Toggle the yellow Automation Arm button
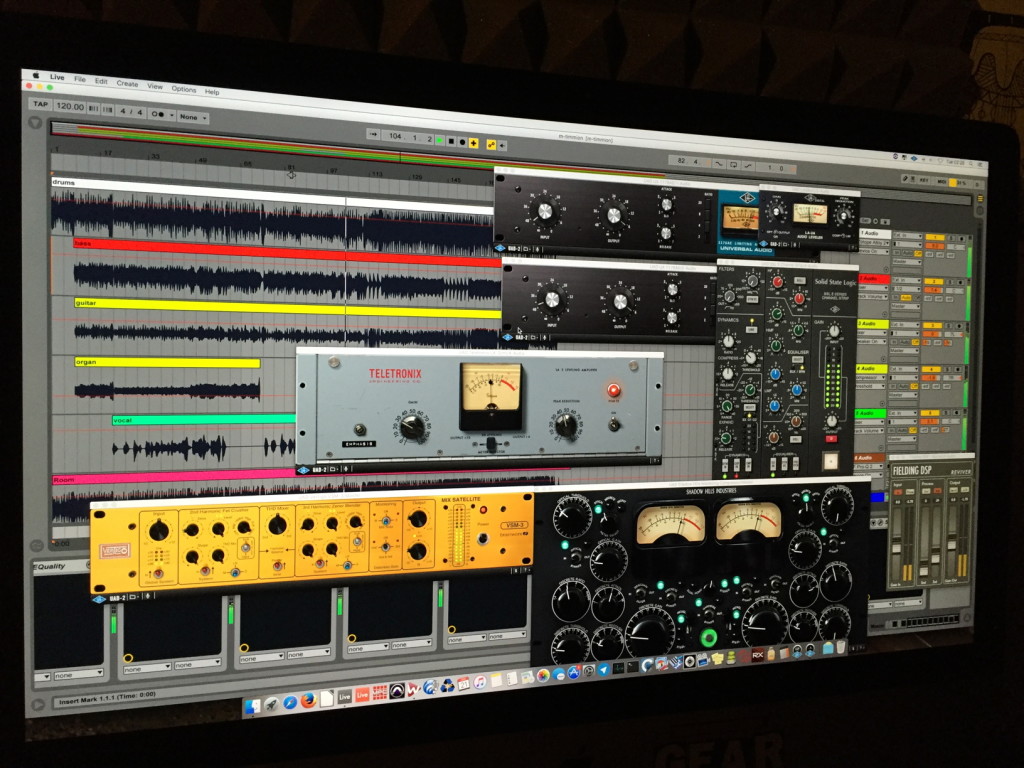This screenshot has height=768, width=1024. (x=491, y=144)
